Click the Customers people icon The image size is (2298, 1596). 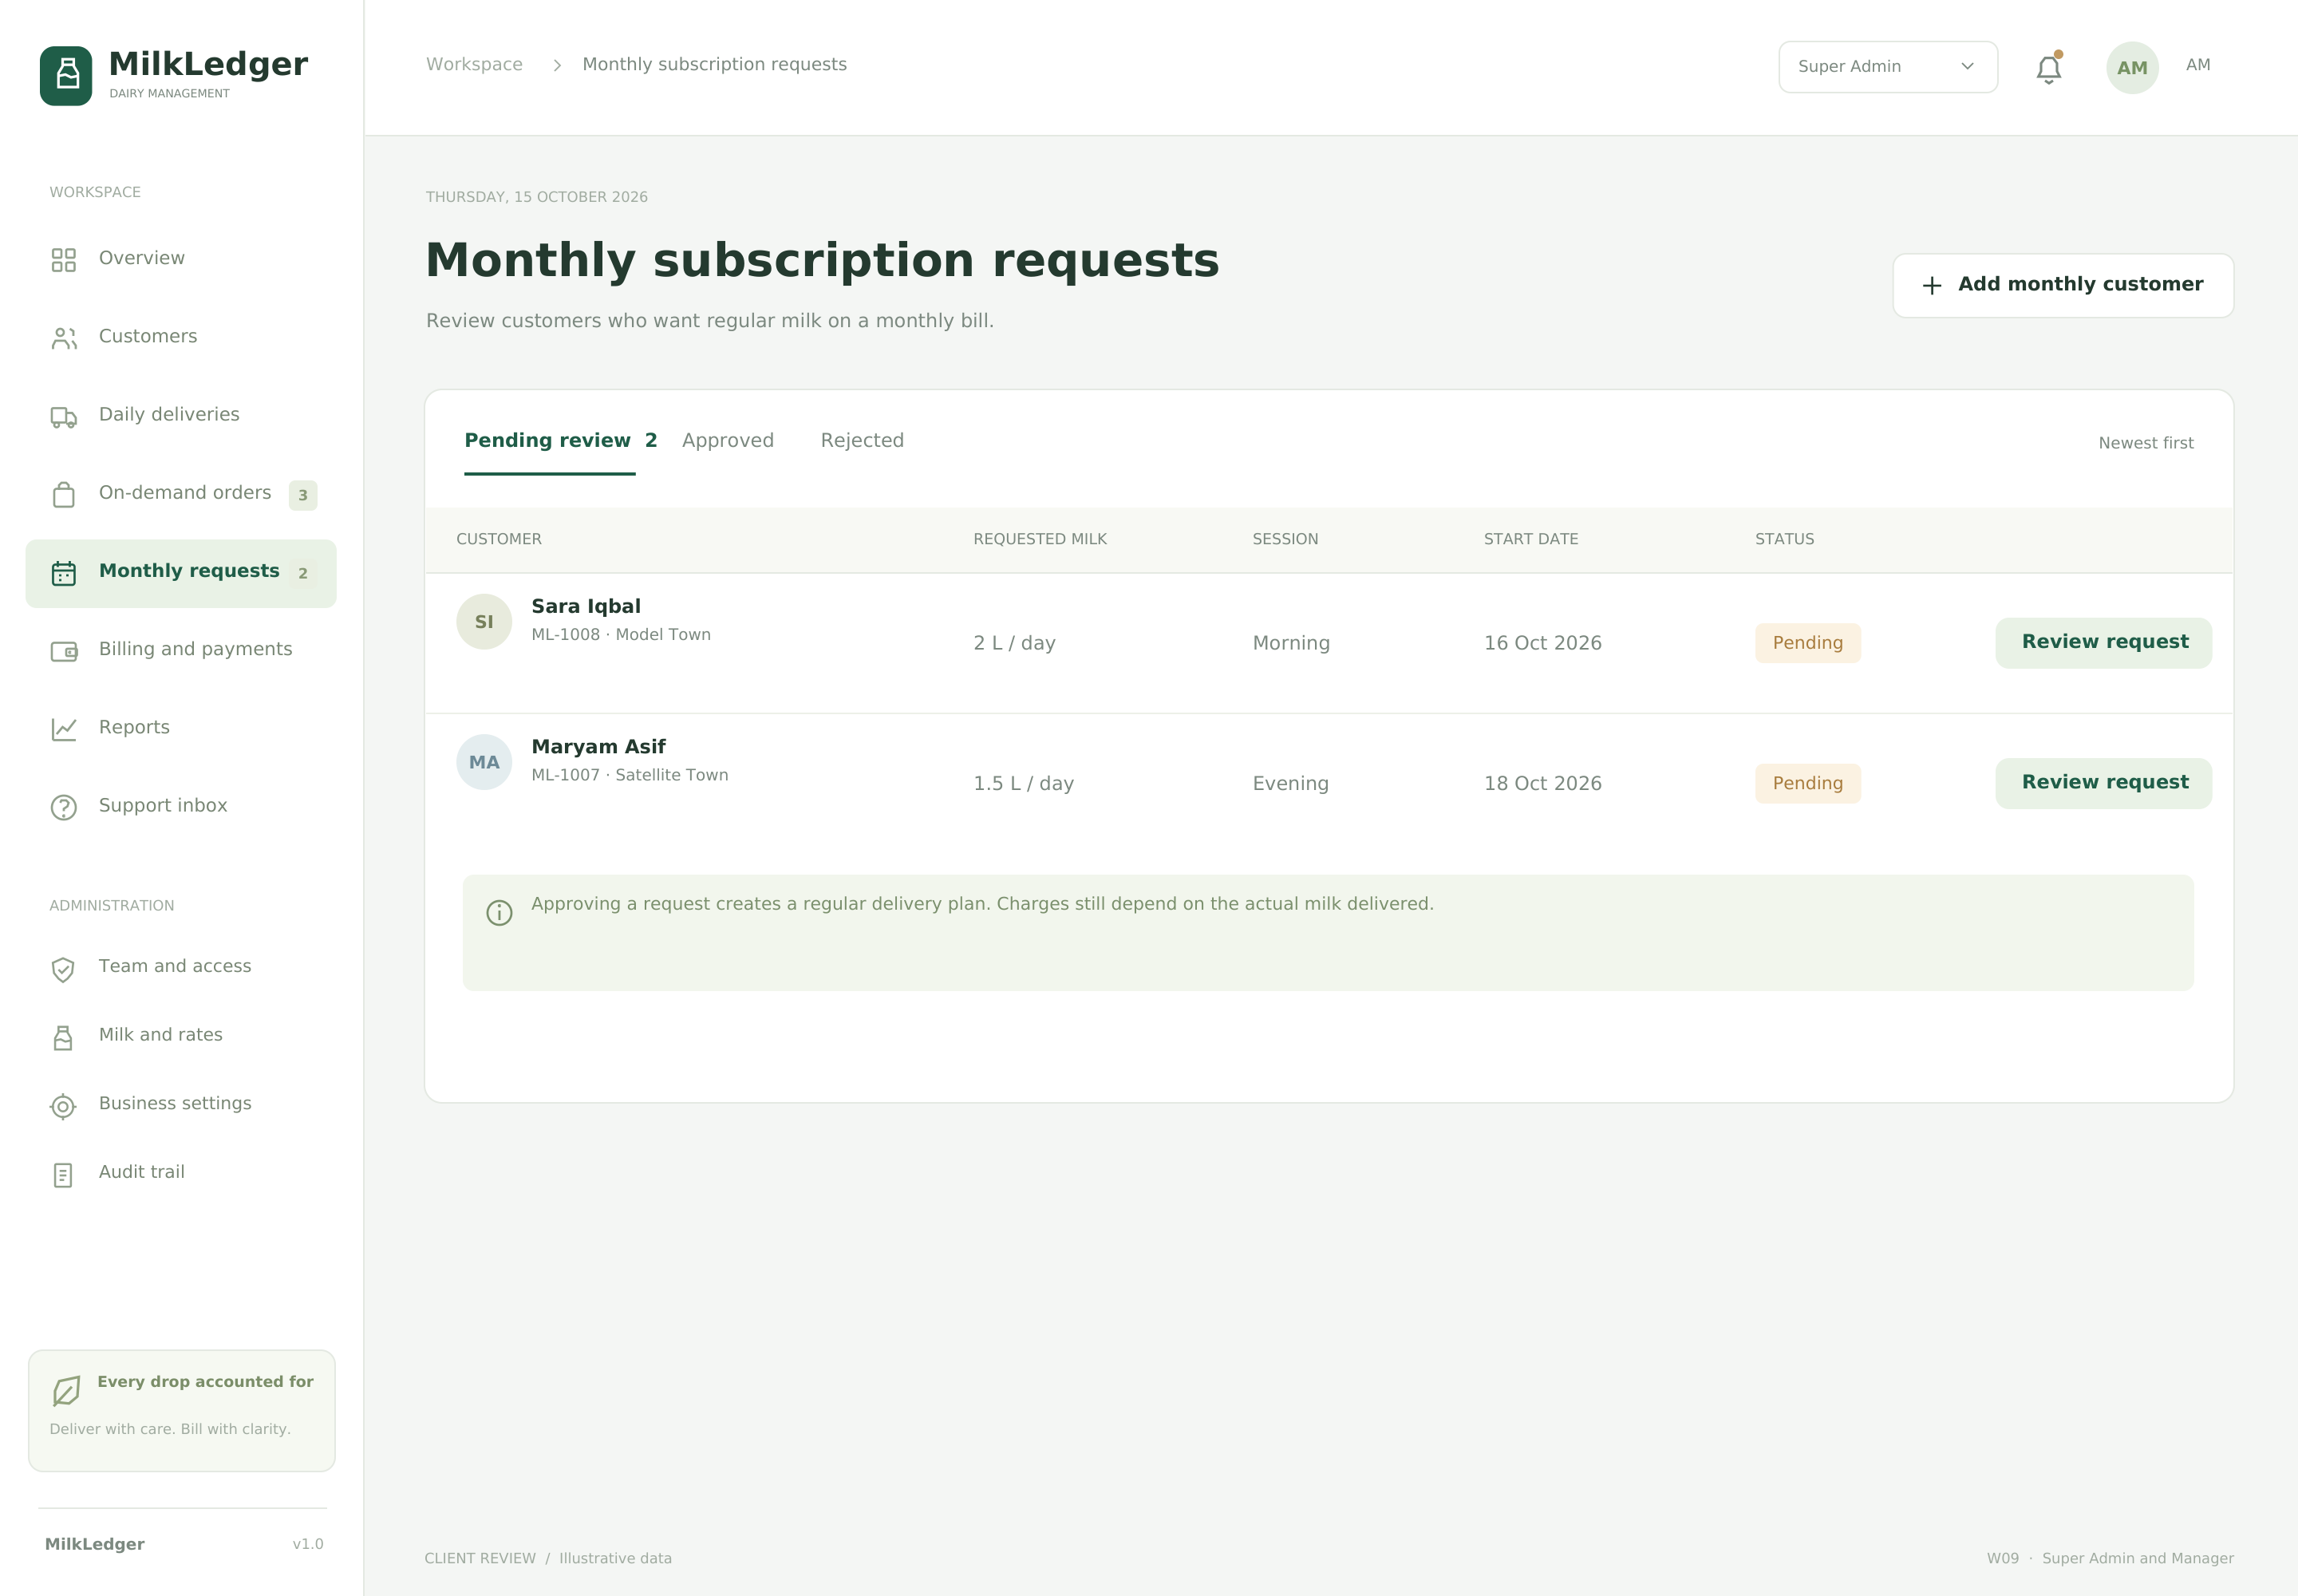pos(64,338)
